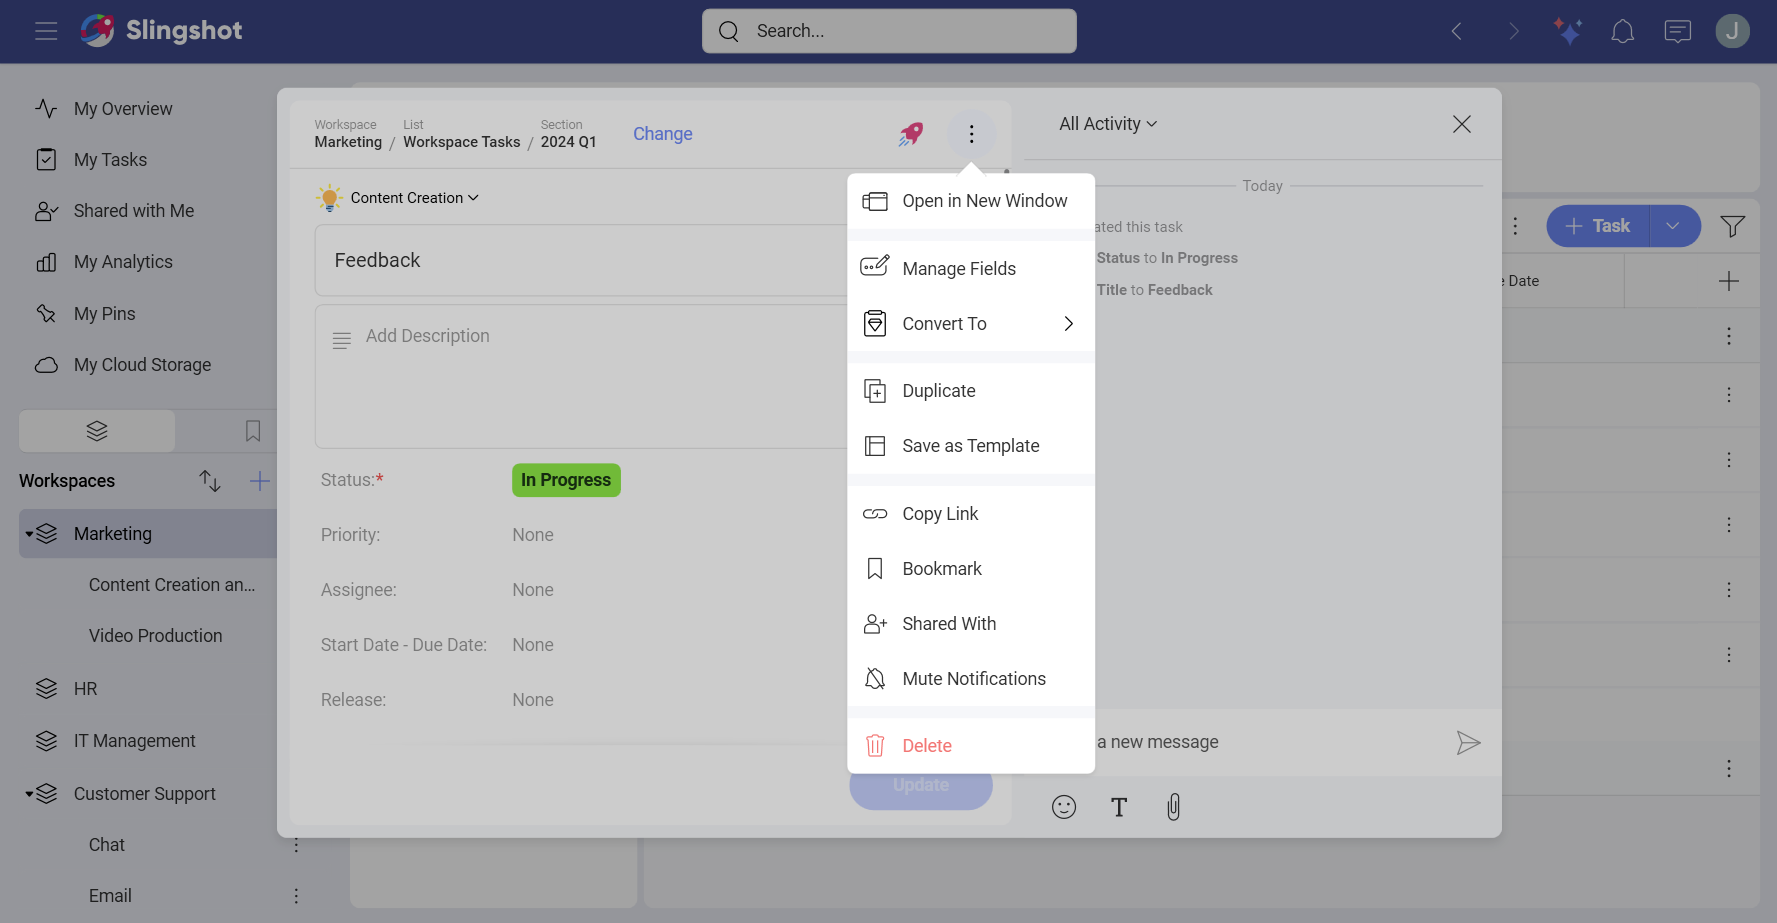Duplicate the task

[971, 391]
